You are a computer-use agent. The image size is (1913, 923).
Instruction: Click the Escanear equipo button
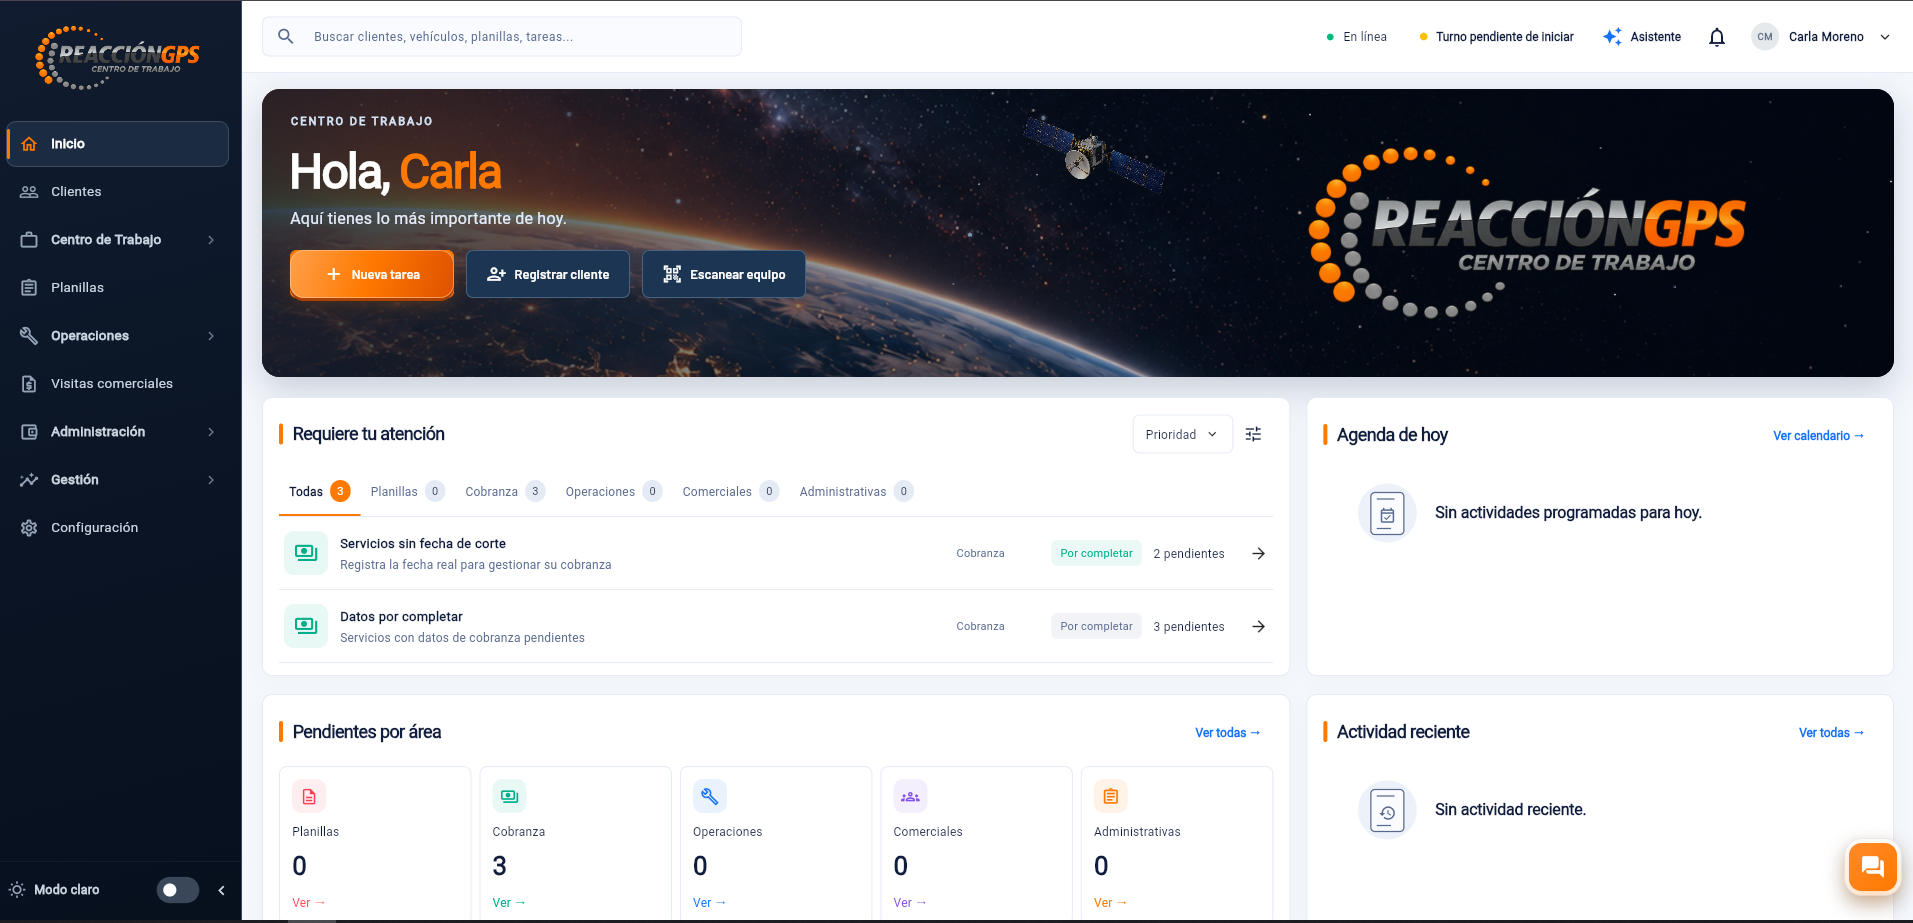pyautogui.click(x=724, y=274)
